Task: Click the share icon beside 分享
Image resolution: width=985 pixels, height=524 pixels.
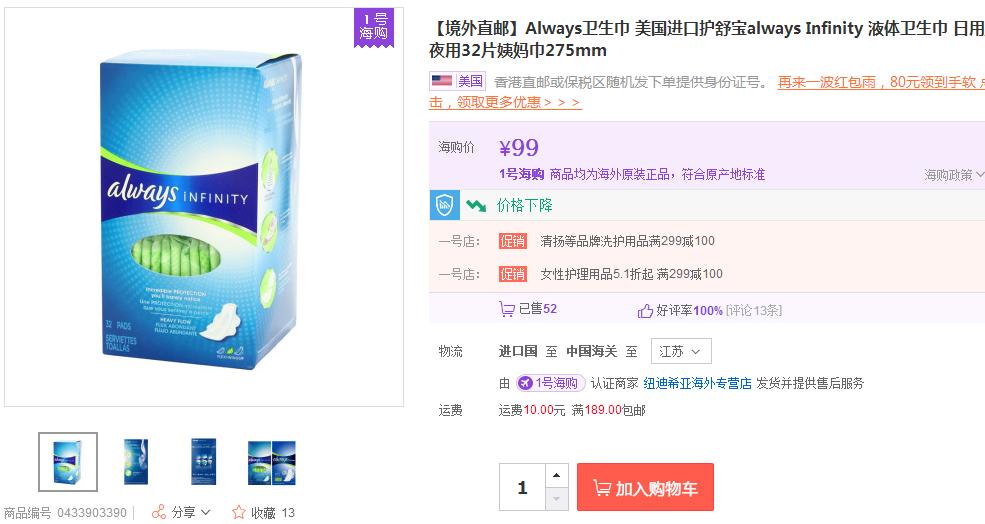Action: [159, 512]
